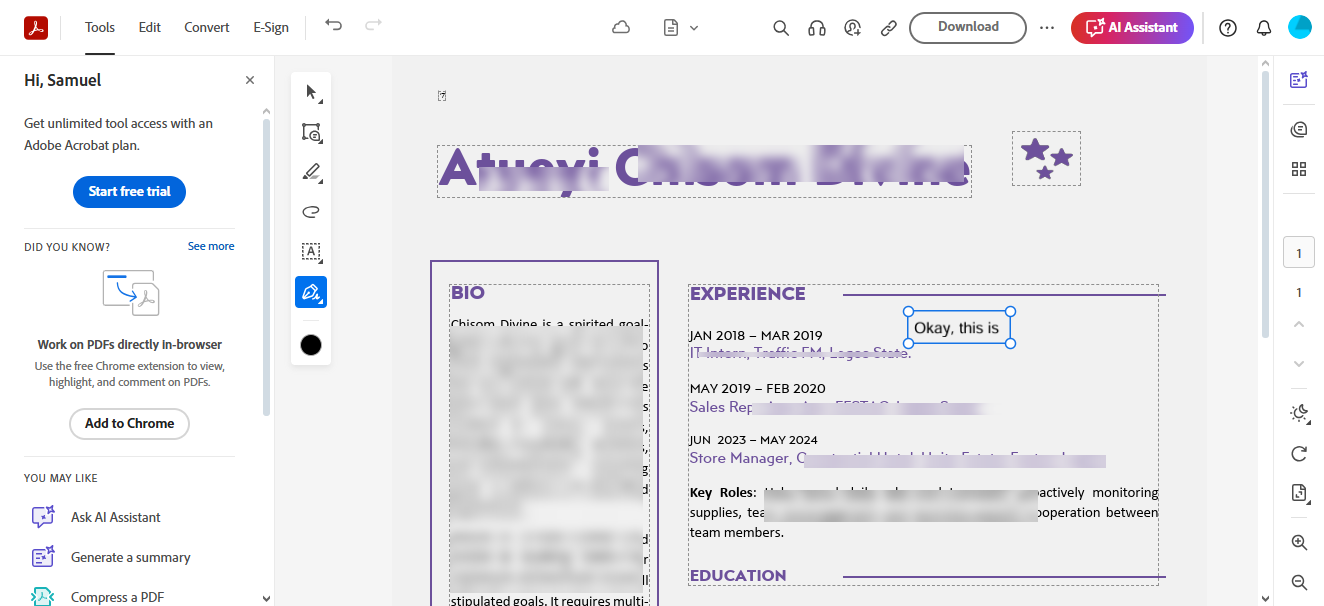Expand the document view options dropdown
Screen dimensions: 1324x606
tap(681, 28)
